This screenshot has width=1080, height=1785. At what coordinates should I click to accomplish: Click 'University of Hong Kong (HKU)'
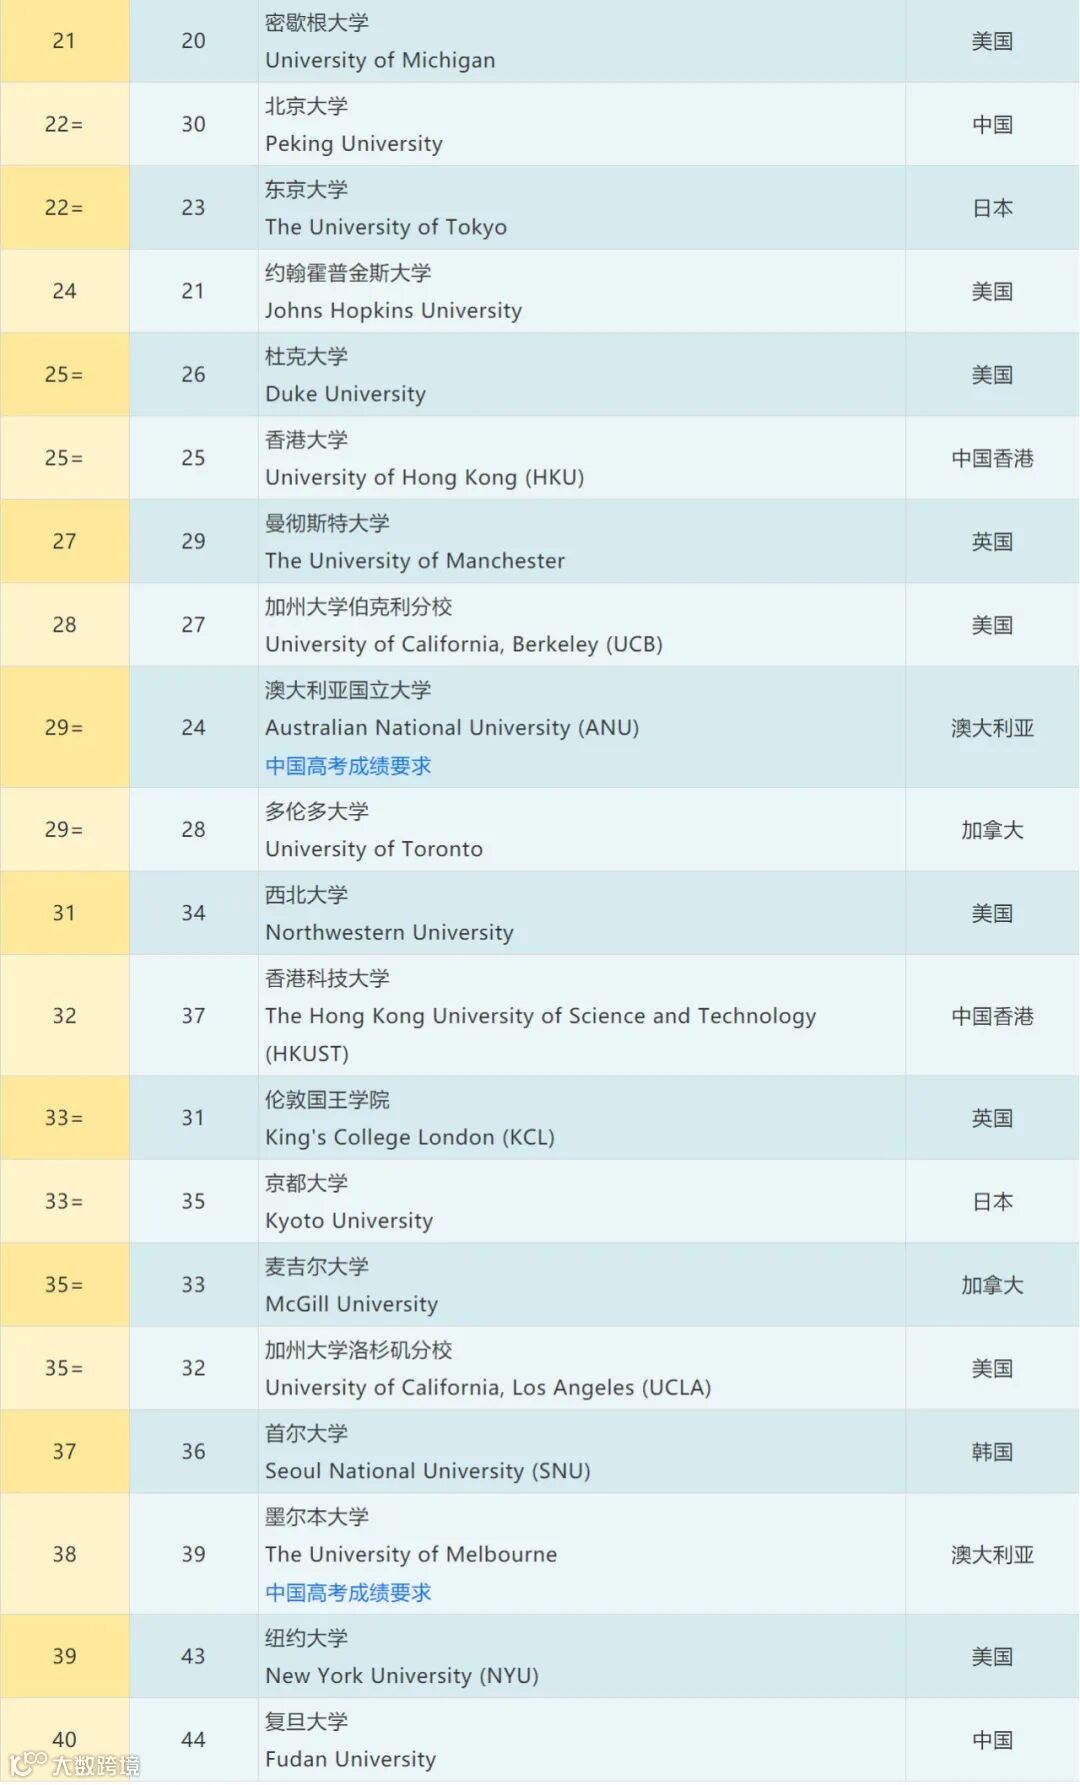coord(425,477)
